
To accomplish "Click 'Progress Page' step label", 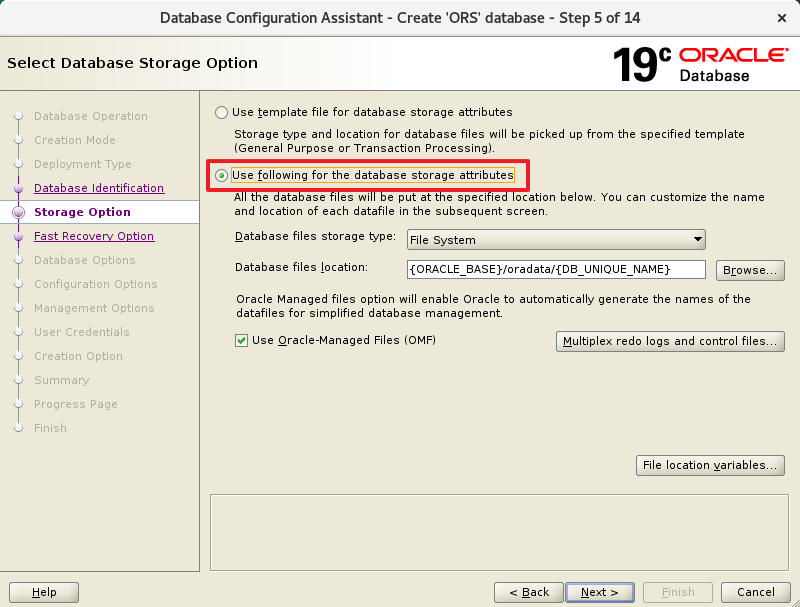I will click(x=76, y=404).
